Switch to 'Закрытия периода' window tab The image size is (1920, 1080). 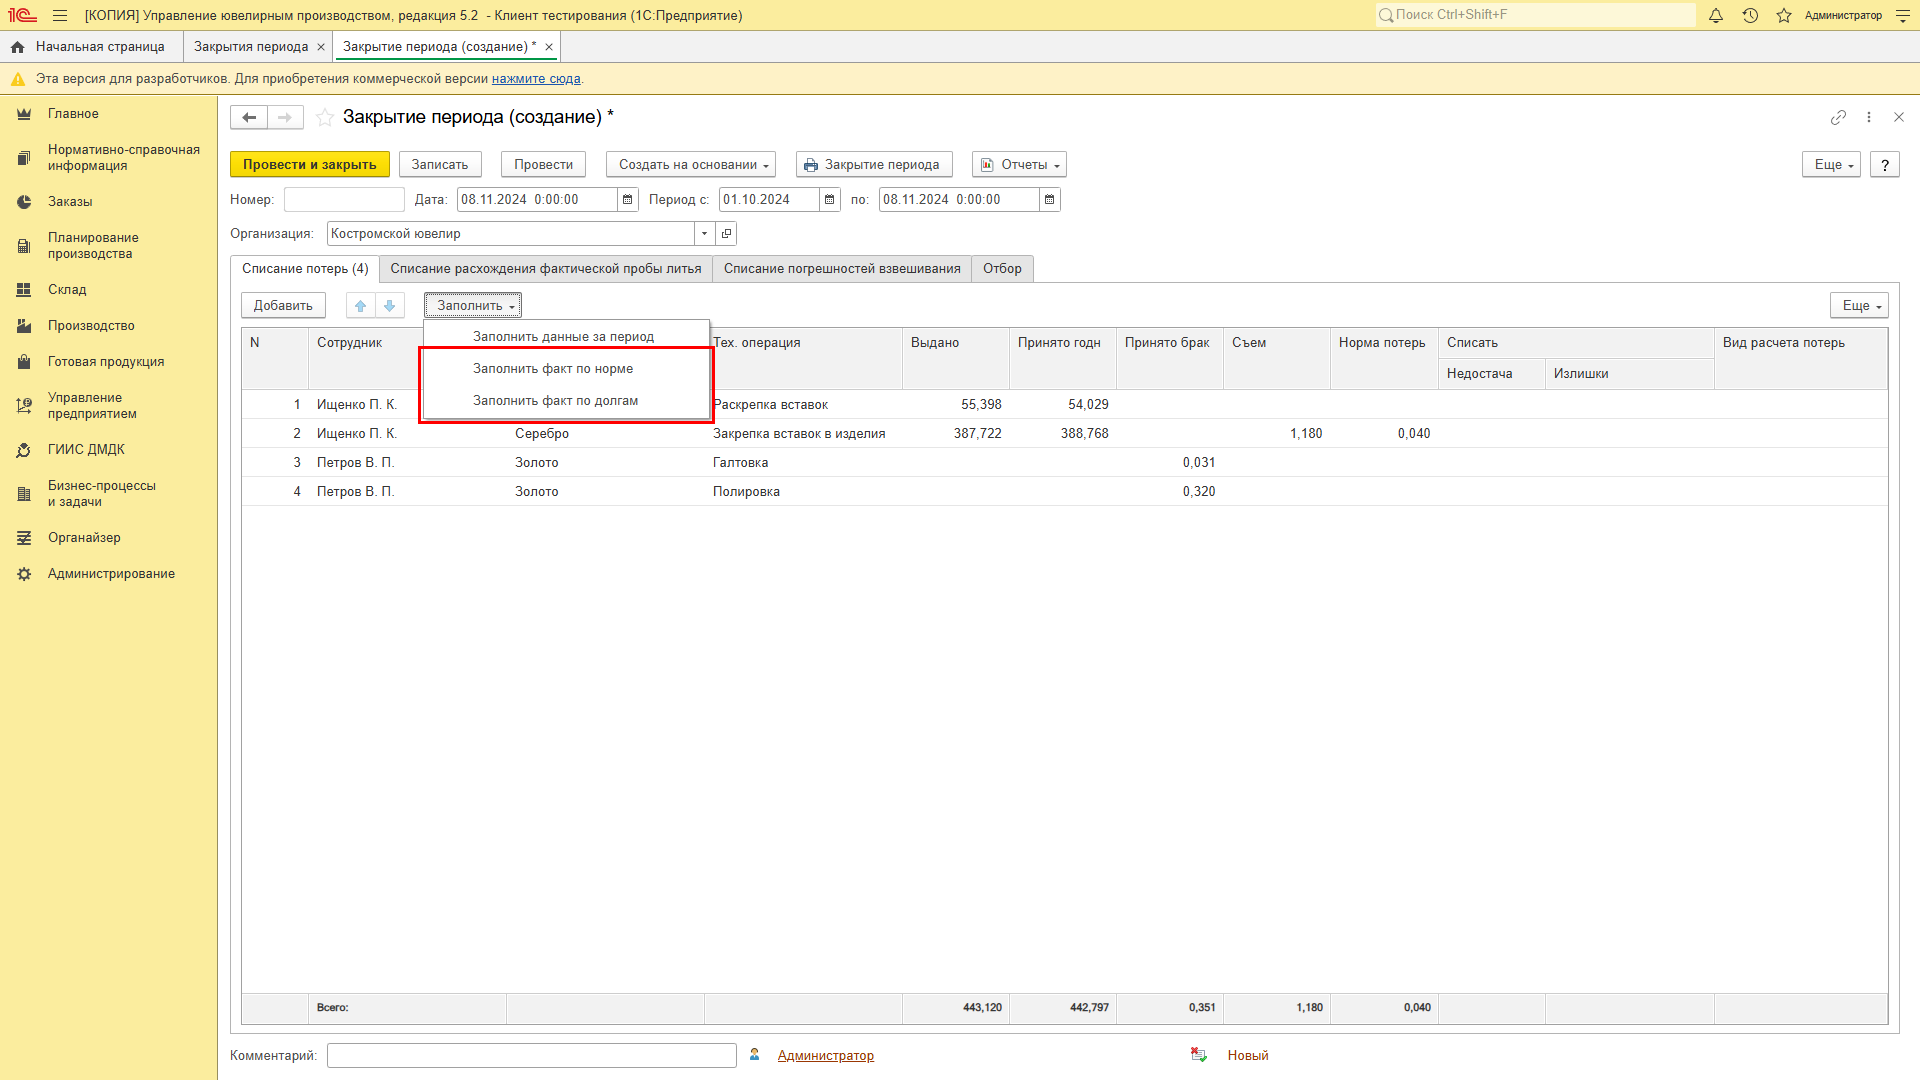tap(251, 47)
